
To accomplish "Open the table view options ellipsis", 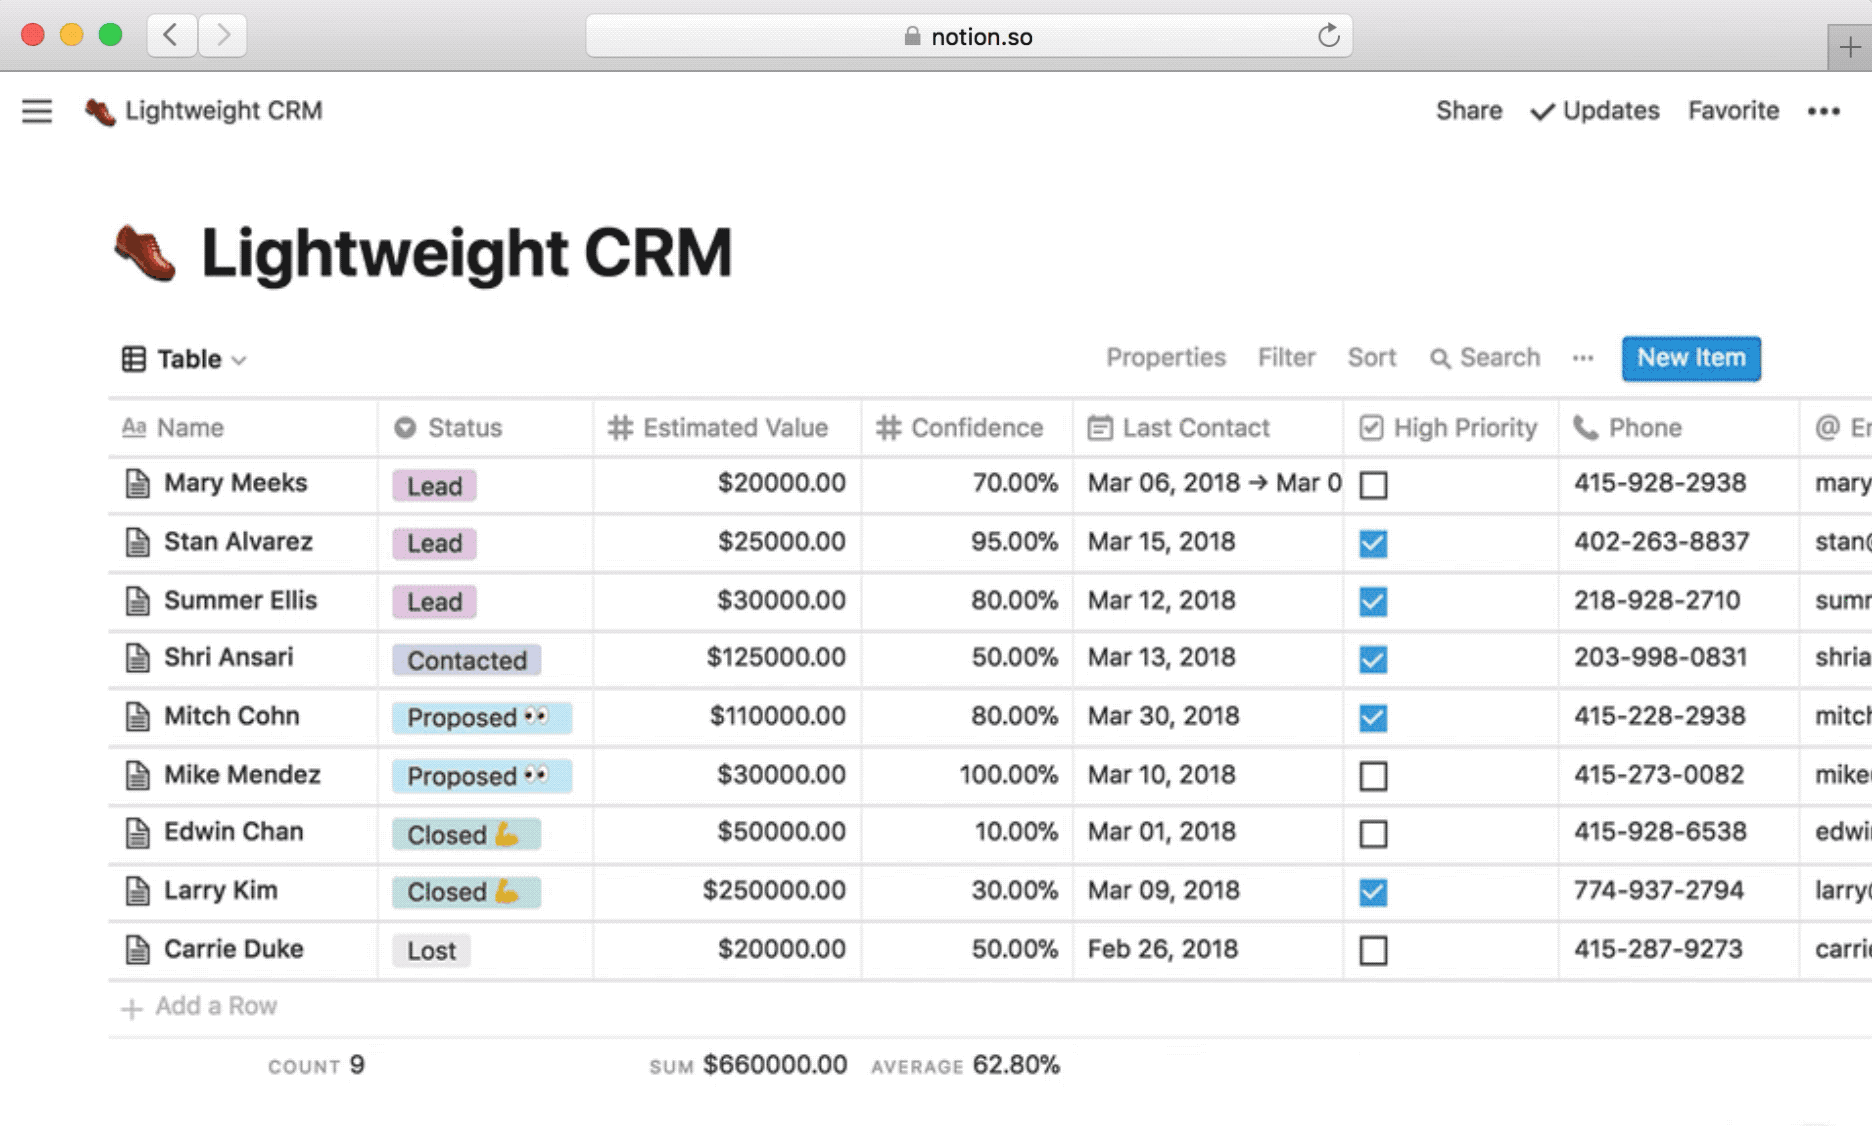I will point(1582,358).
